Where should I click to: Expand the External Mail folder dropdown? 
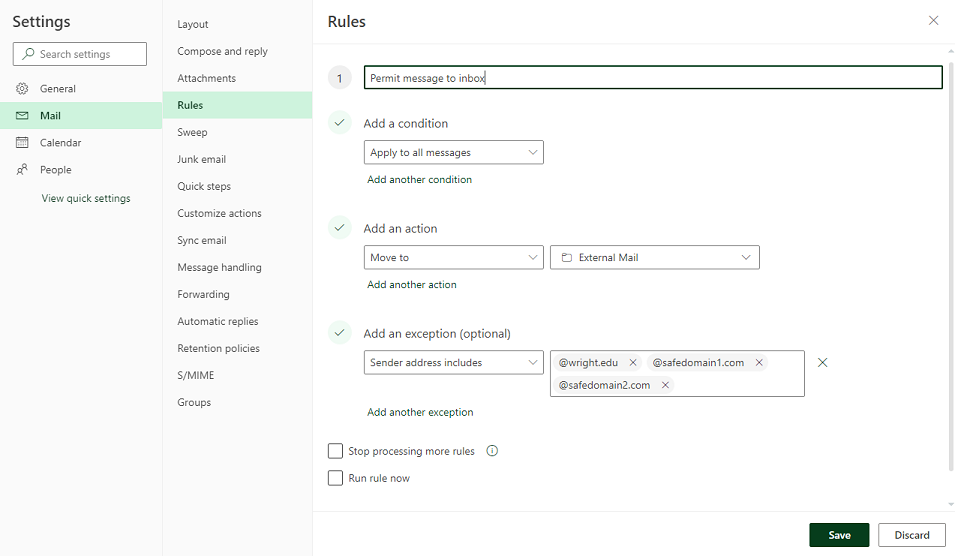coord(654,258)
